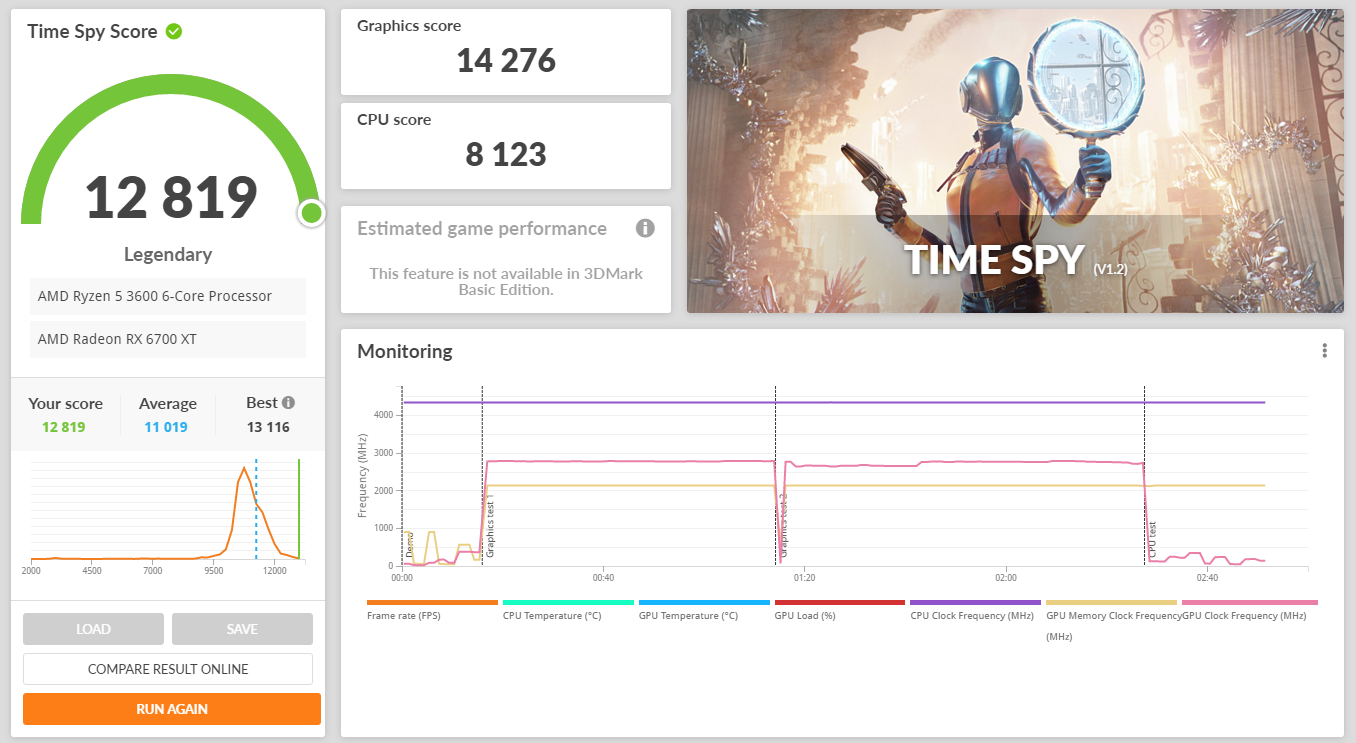Toggle the GPU Load (%) legend series
Screen dimensions: 1356x743
coord(840,609)
